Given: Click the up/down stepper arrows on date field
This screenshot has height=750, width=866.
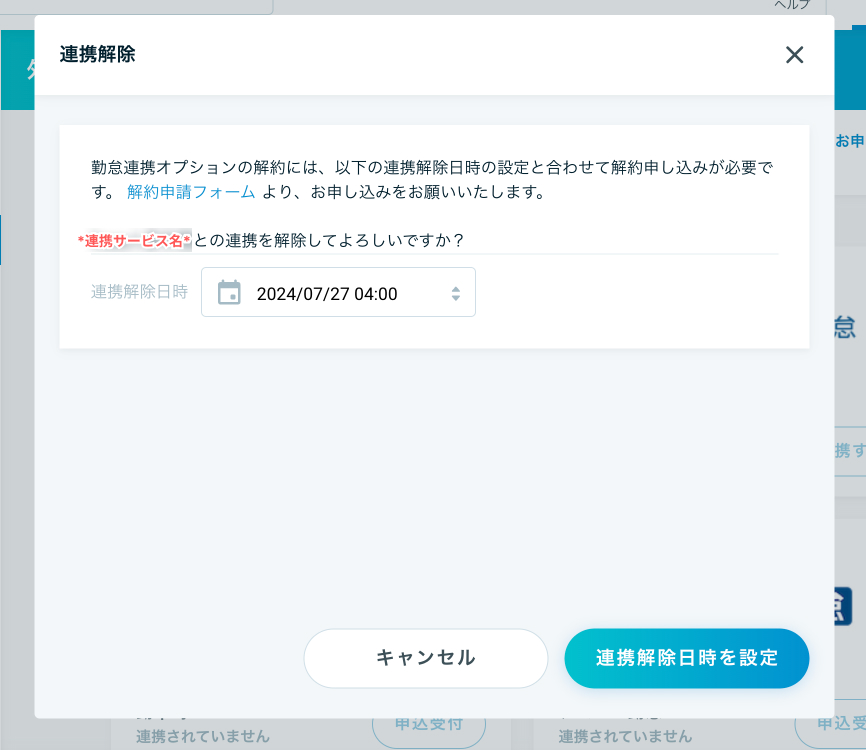Looking at the screenshot, I should tap(456, 293).
